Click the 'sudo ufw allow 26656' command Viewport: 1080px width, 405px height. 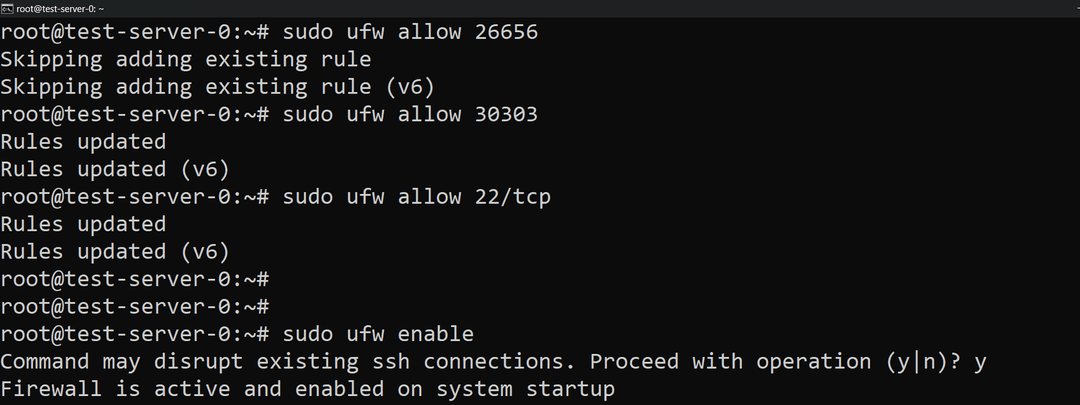410,32
